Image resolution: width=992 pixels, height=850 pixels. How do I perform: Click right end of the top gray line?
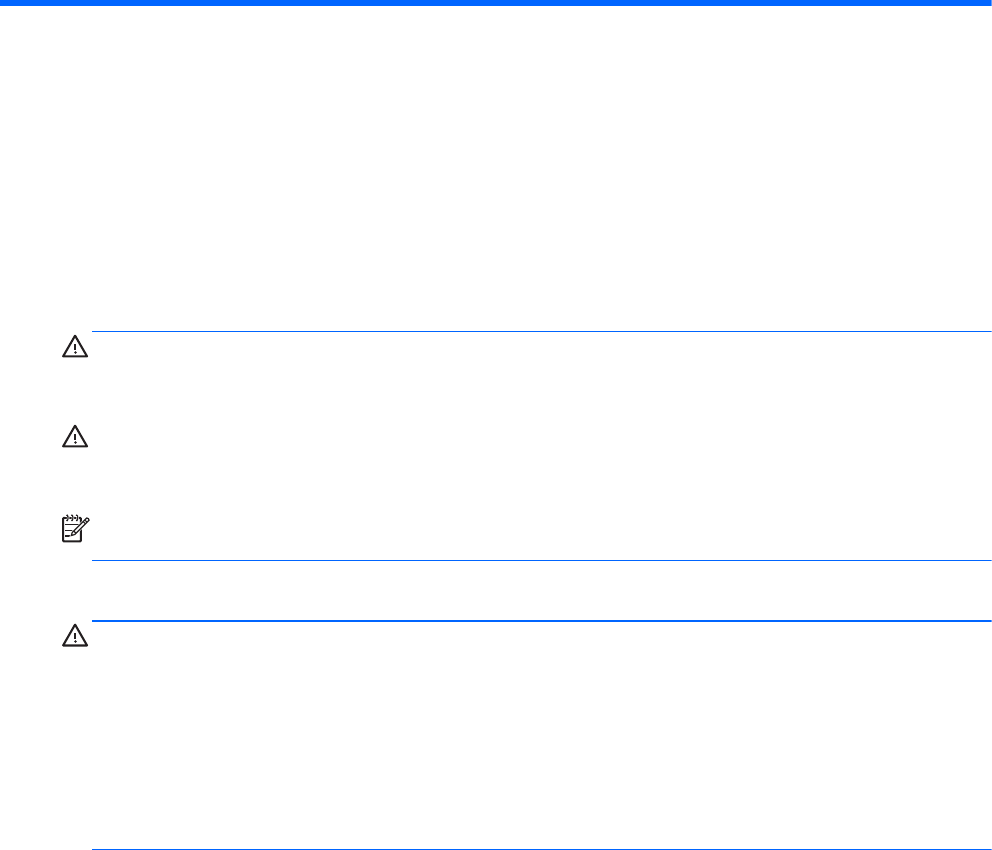click(x=987, y=331)
